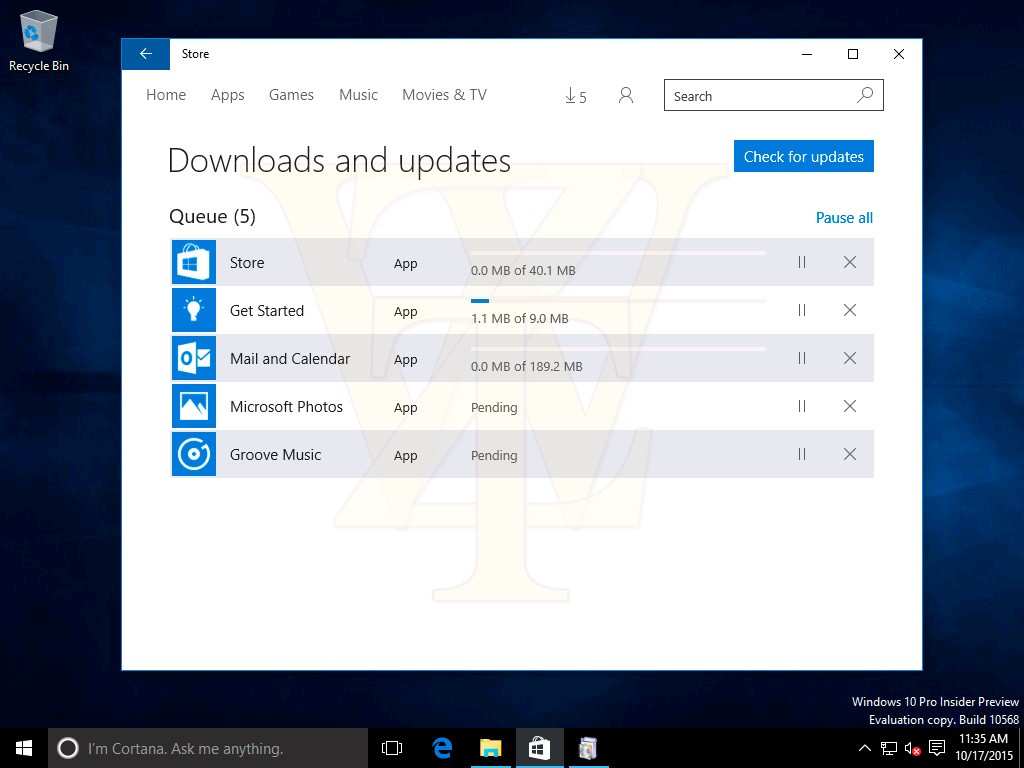Click the Get Started lightbulb icon
This screenshot has width=1024, height=768.
click(193, 310)
